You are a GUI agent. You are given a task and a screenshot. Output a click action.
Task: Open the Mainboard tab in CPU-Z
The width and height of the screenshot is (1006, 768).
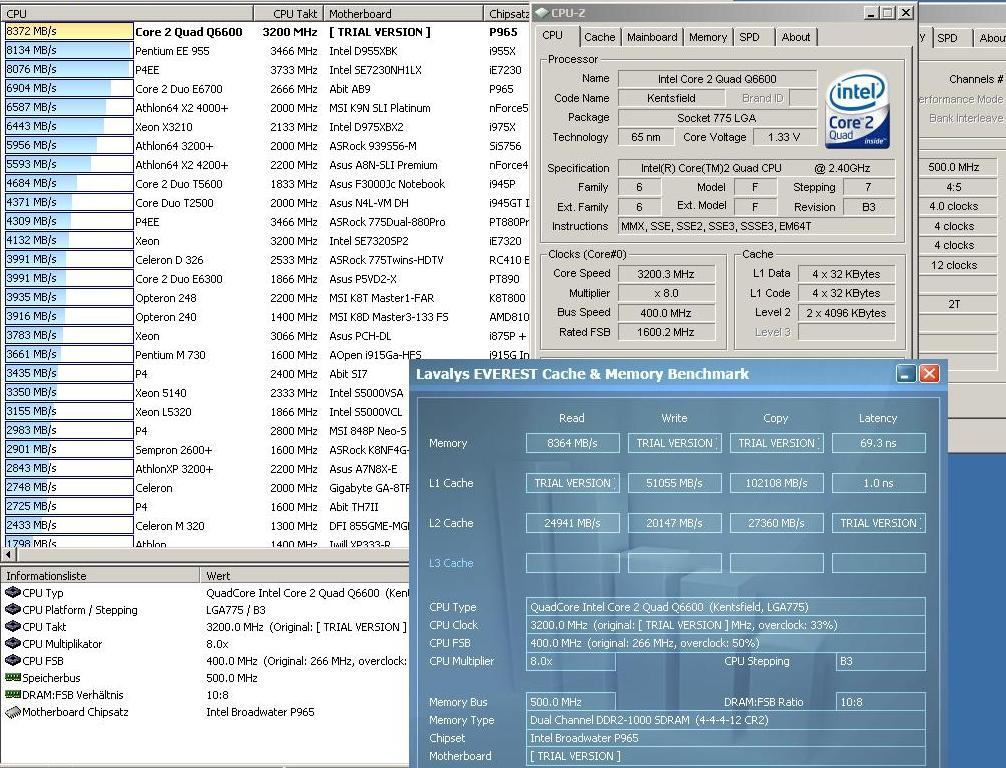point(652,37)
